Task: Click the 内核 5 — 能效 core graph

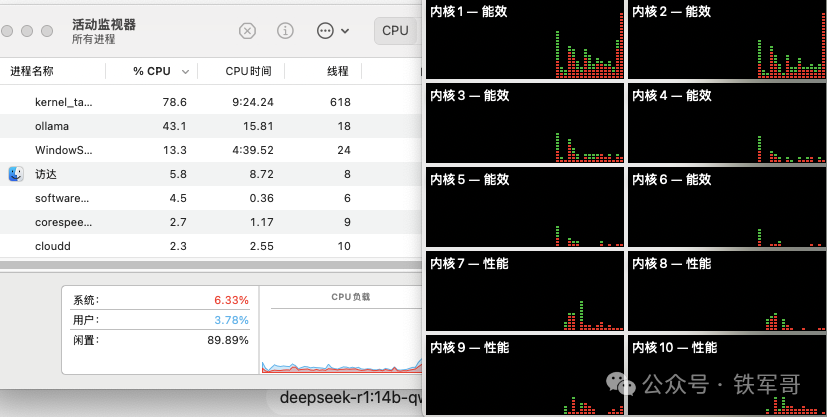Action: click(525, 207)
